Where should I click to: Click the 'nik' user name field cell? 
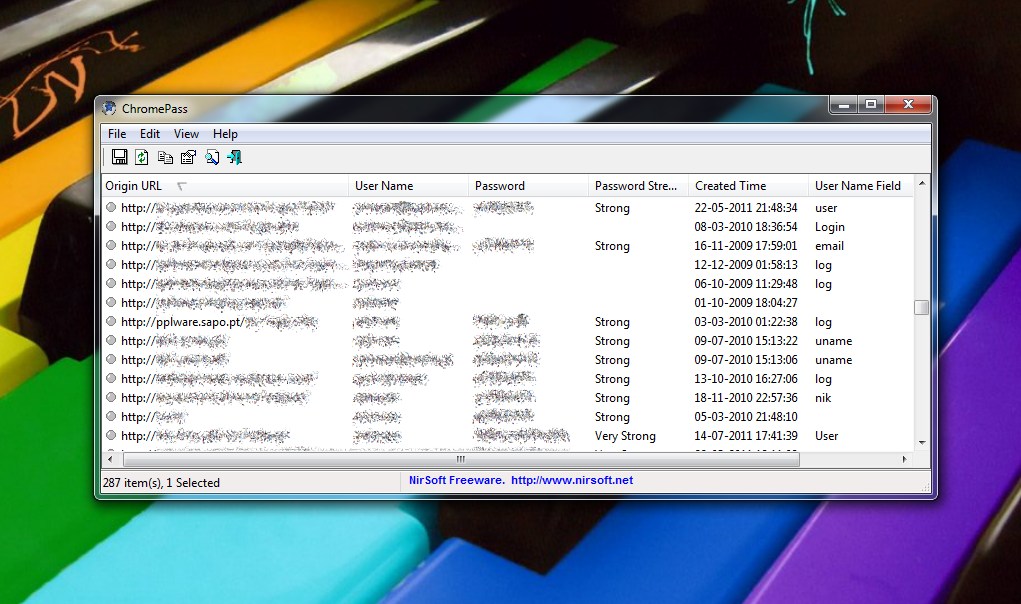823,398
